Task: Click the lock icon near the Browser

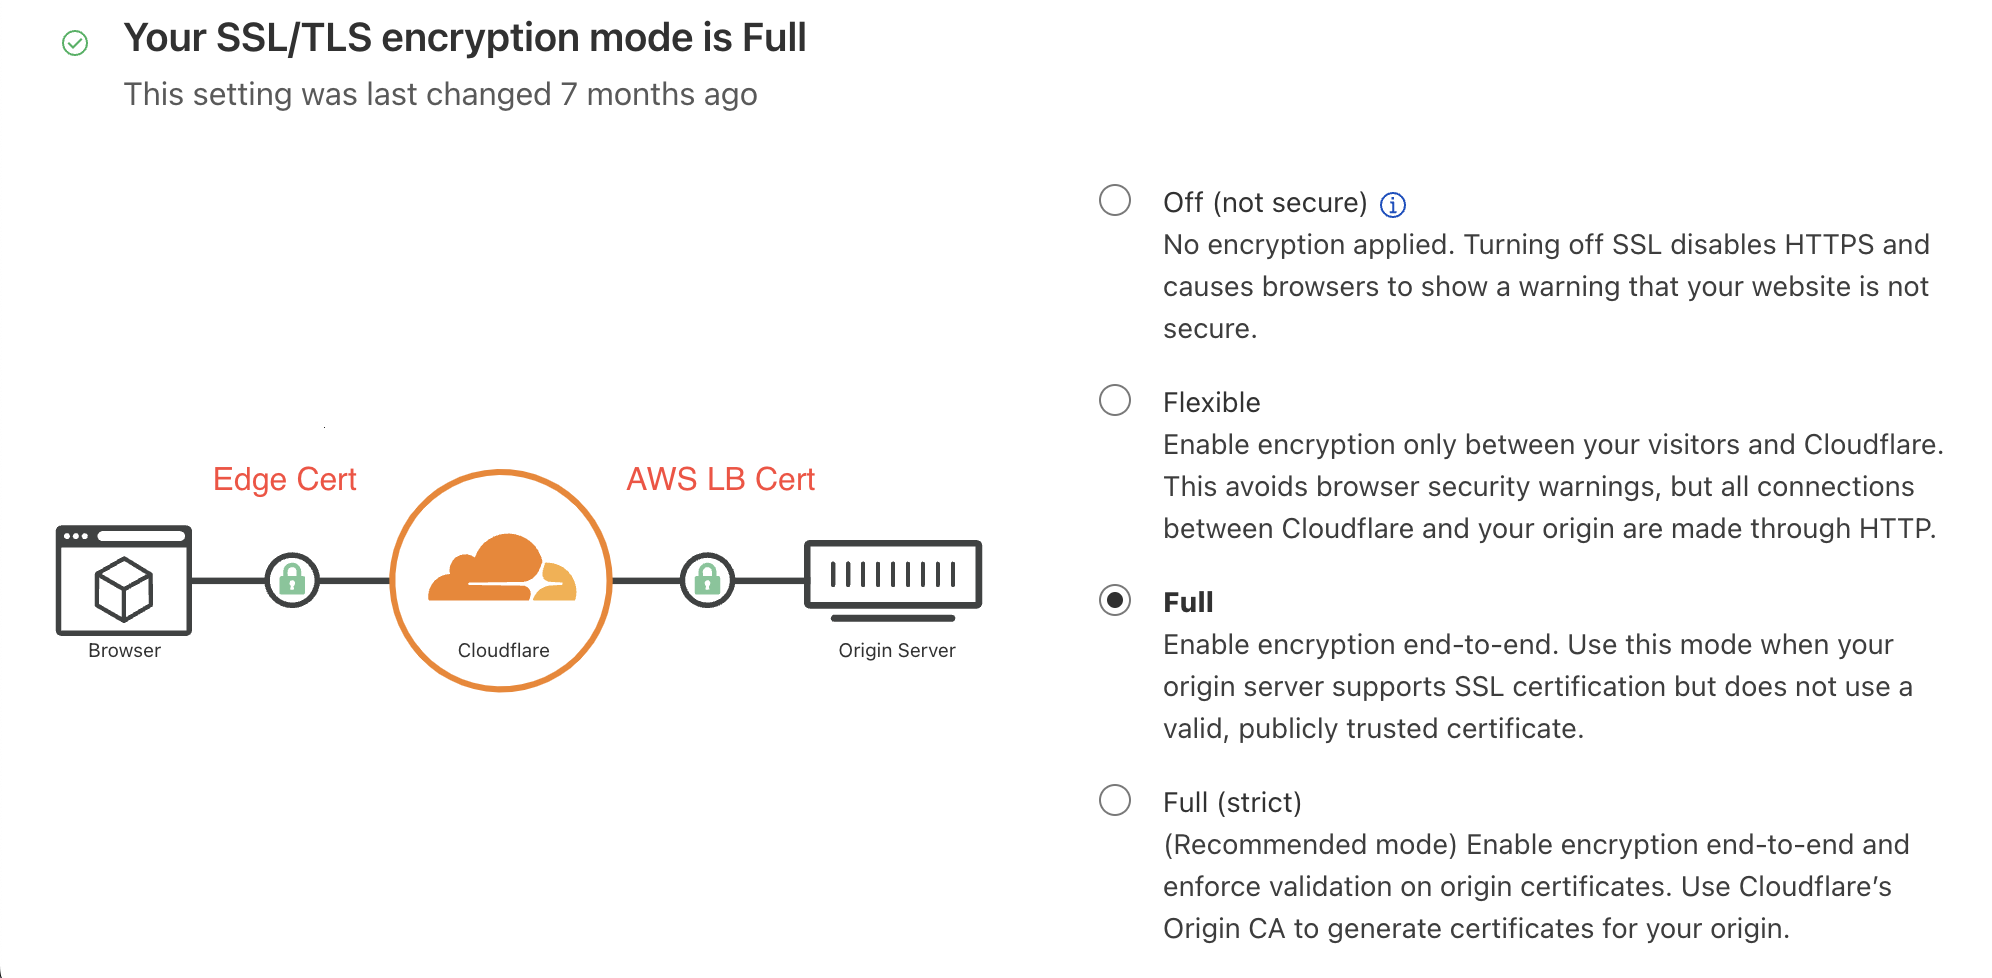Action: (x=292, y=580)
